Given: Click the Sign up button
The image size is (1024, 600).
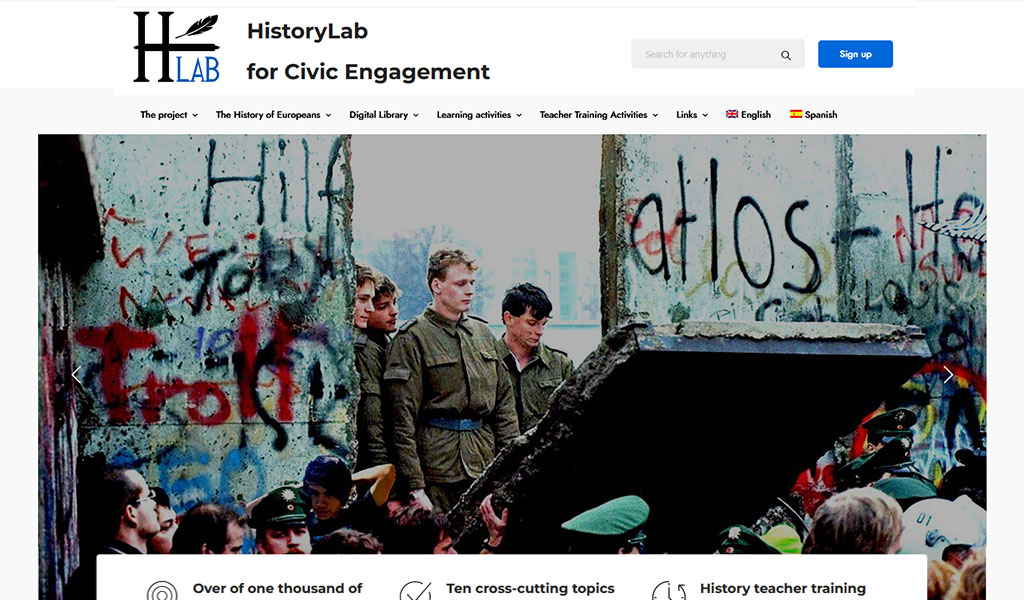Looking at the screenshot, I should [x=855, y=54].
